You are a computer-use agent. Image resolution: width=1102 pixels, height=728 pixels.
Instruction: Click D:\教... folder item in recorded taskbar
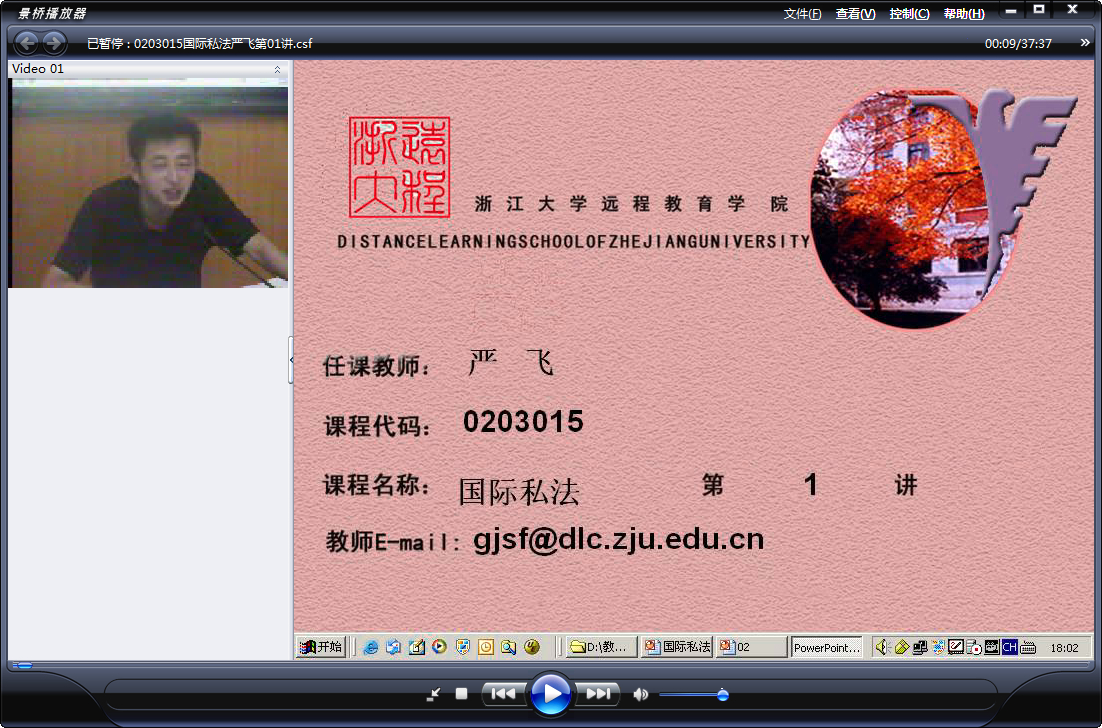(602, 647)
